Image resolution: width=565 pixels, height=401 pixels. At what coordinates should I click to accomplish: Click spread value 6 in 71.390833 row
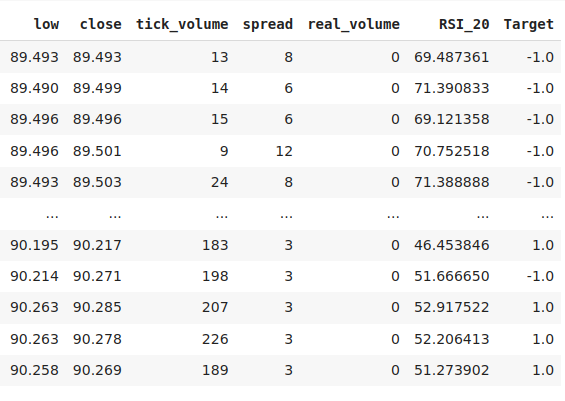click(x=289, y=88)
